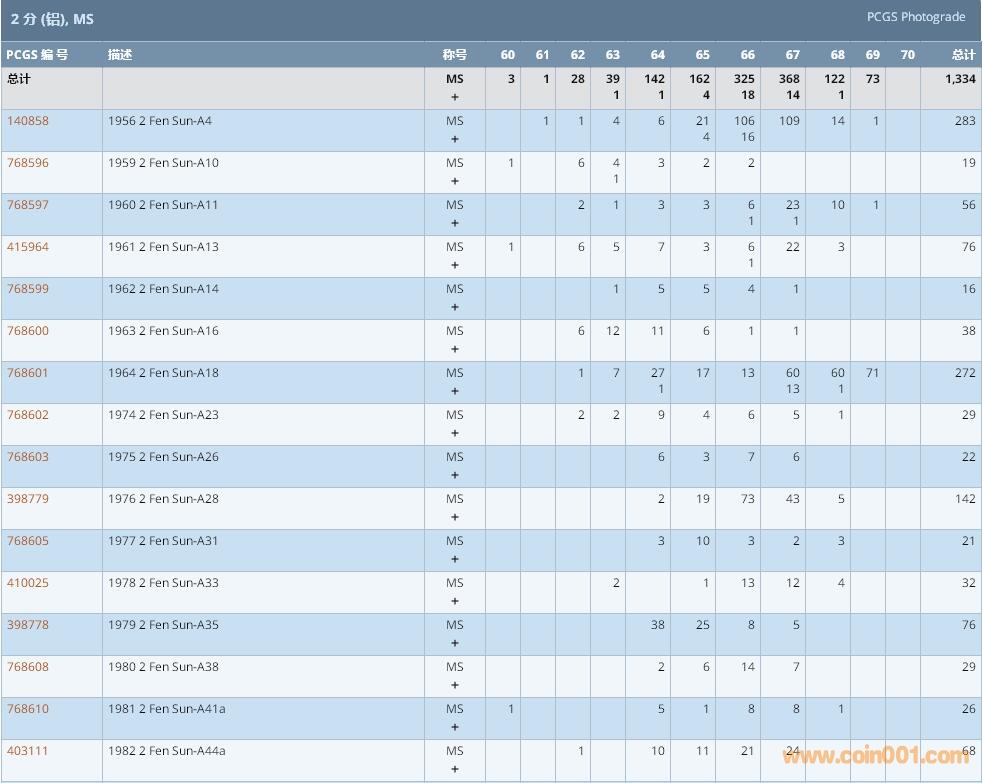The height and width of the screenshot is (783, 982).
Task: Click the grade 70 column header
Action: [x=907, y=55]
